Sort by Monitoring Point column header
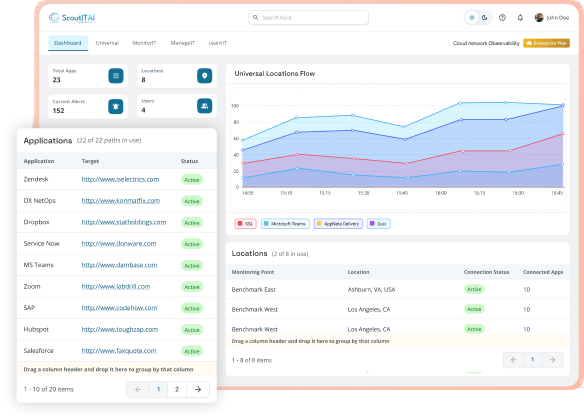584x419 pixels. [253, 272]
